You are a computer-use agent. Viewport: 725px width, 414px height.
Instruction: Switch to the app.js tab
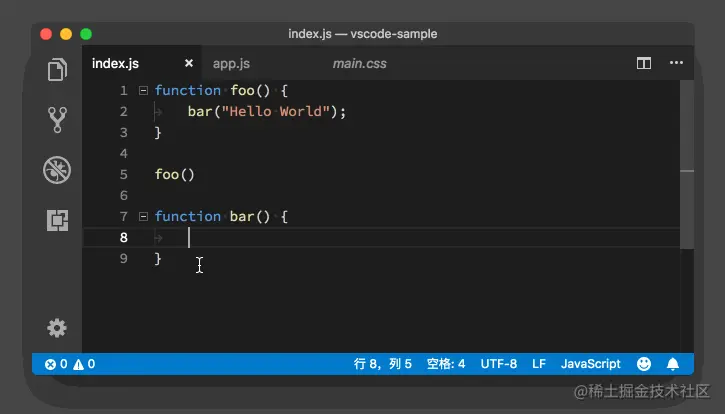231,63
